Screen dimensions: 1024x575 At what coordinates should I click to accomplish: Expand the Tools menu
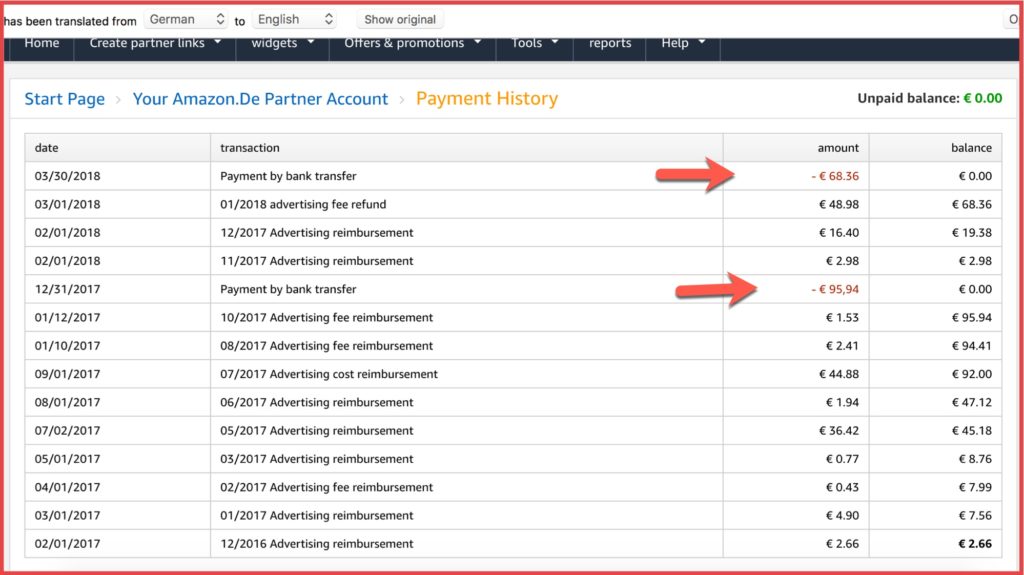point(534,43)
